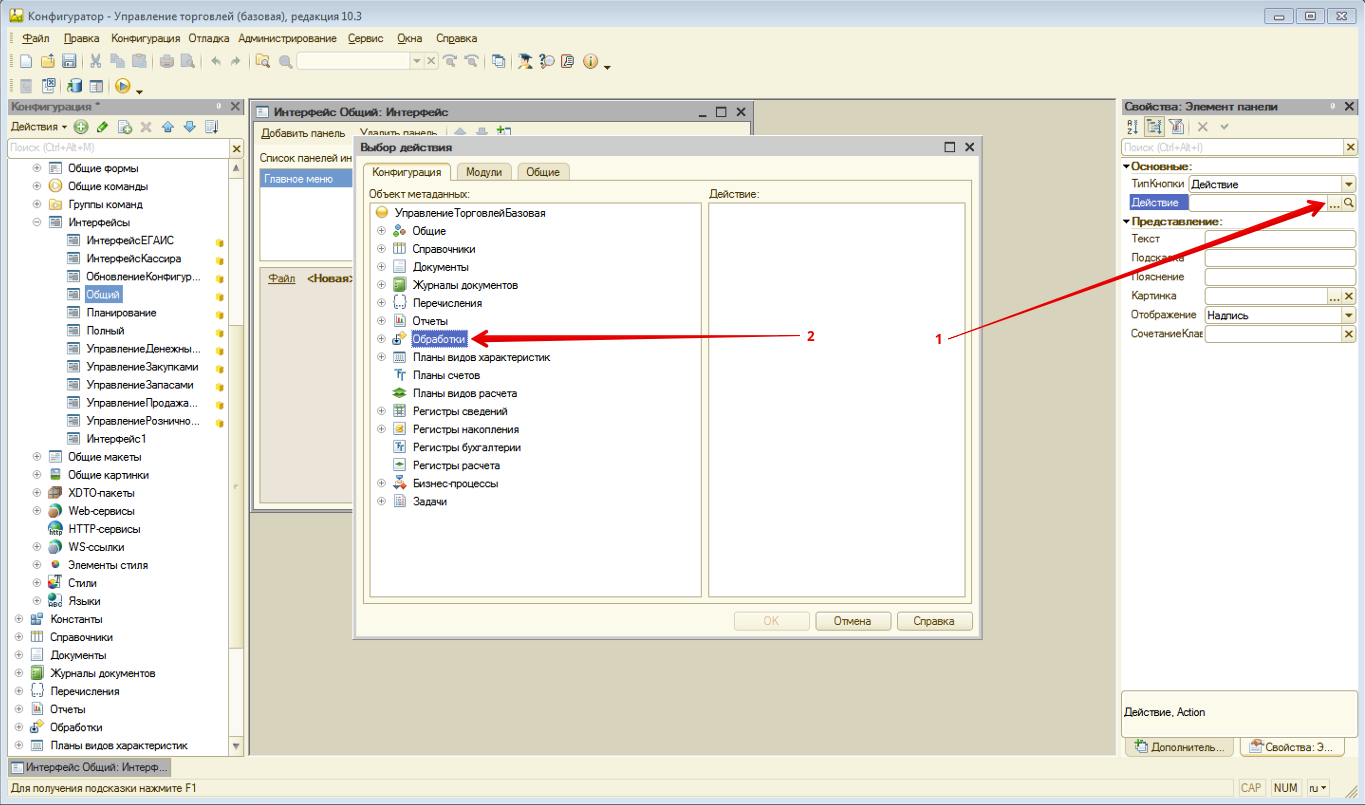Click the Save icon in main toolbar
Viewport: 1365px width, 805px height.
click(x=70, y=62)
